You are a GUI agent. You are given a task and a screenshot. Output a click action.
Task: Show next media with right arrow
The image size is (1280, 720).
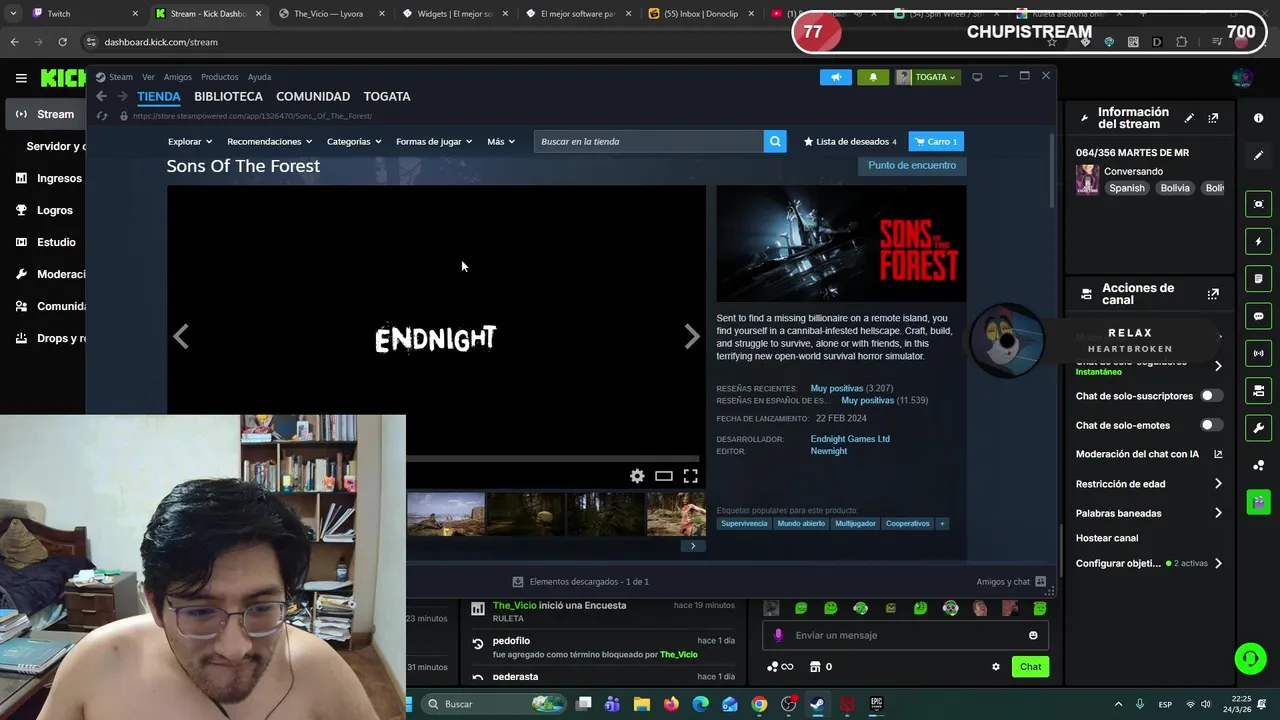(692, 337)
